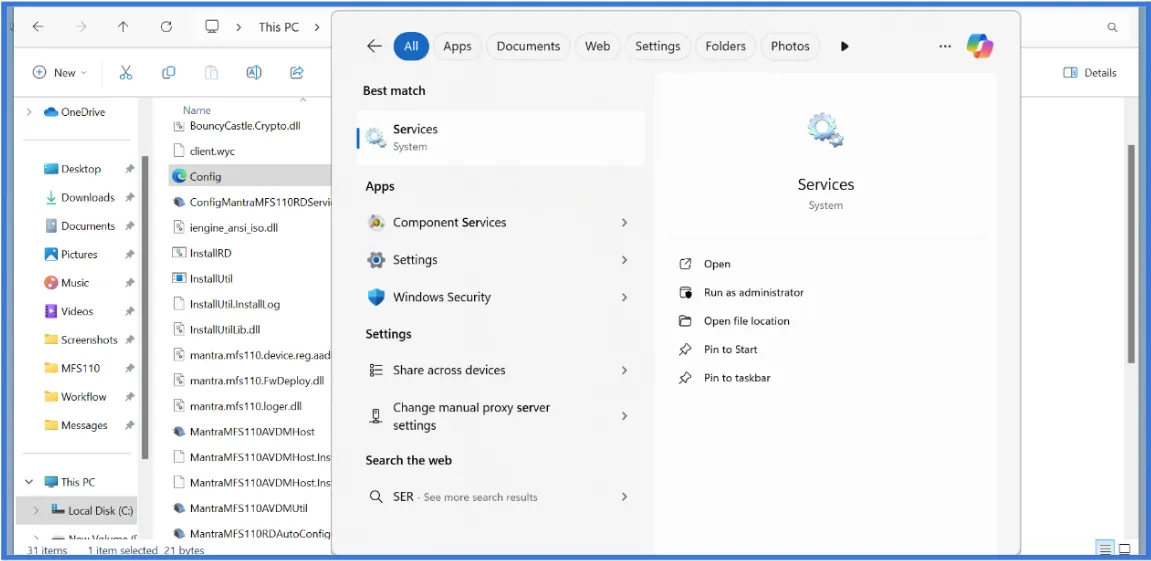
Task: Collapse the This PC tree node
Action: [29, 482]
